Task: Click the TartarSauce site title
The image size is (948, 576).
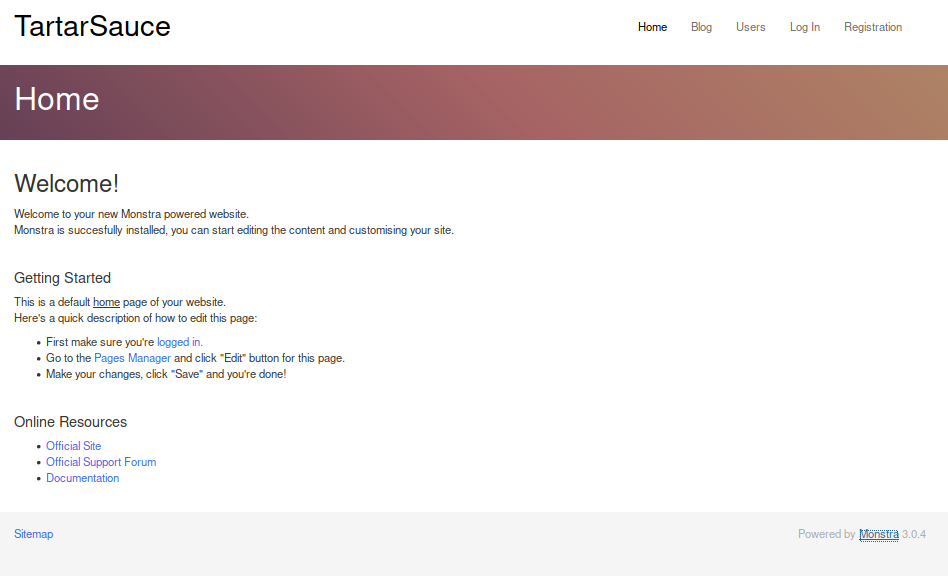Action: tap(92, 27)
